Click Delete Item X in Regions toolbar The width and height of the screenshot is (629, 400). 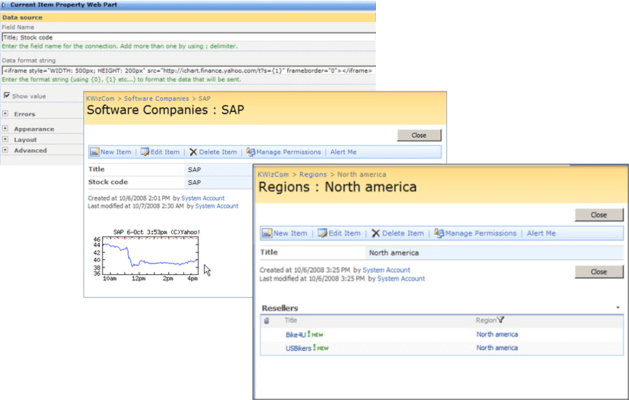tap(376, 233)
